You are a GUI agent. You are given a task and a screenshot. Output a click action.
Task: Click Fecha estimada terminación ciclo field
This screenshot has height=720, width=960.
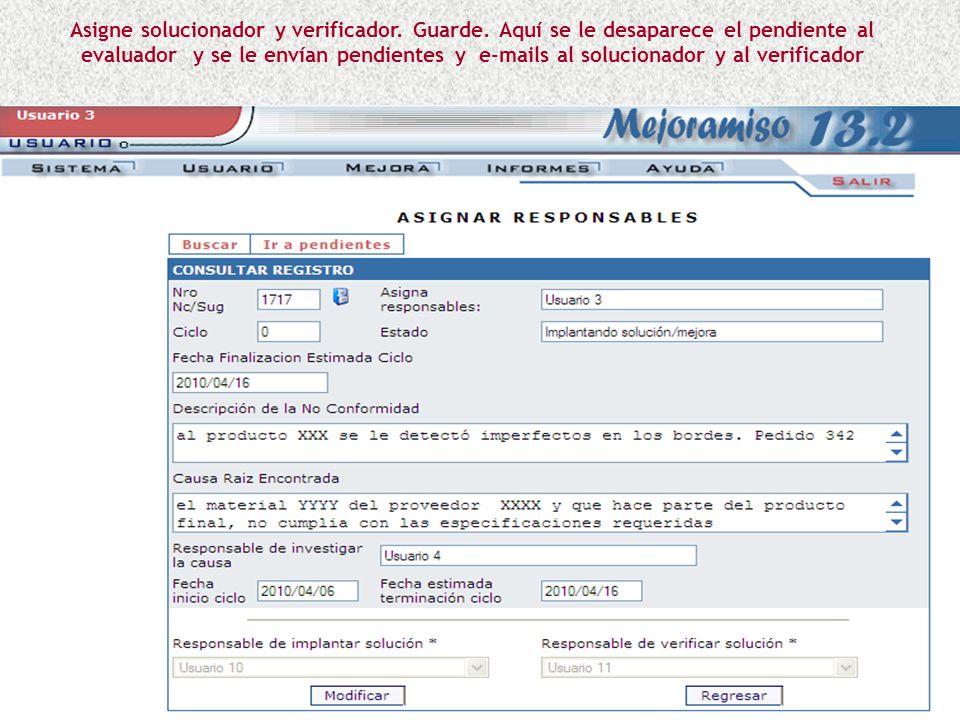[x=591, y=591]
